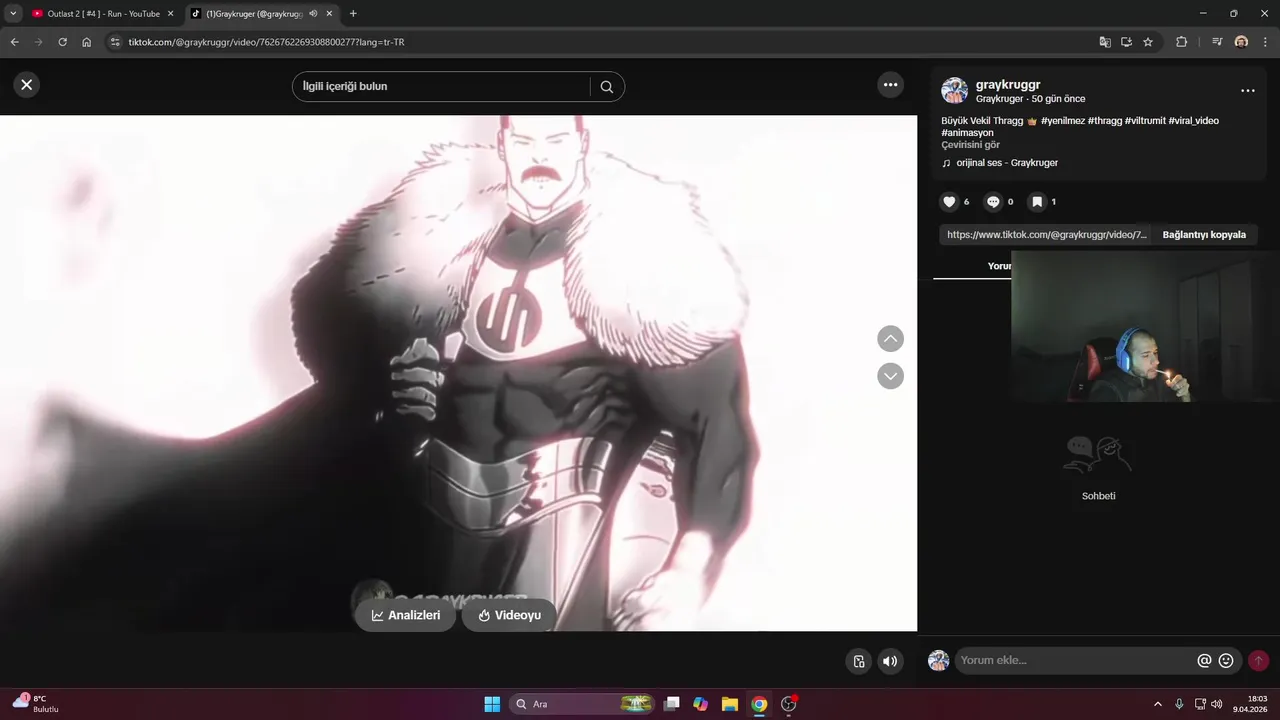Viewport: 1280px width, 720px height.
Task: Go to previous video with up arrow
Action: pyautogui.click(x=890, y=339)
